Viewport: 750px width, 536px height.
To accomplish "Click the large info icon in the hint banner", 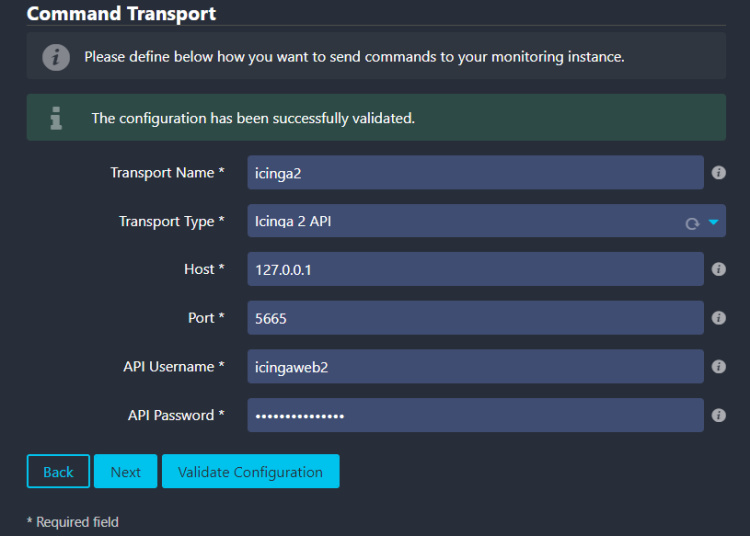I will (56, 57).
